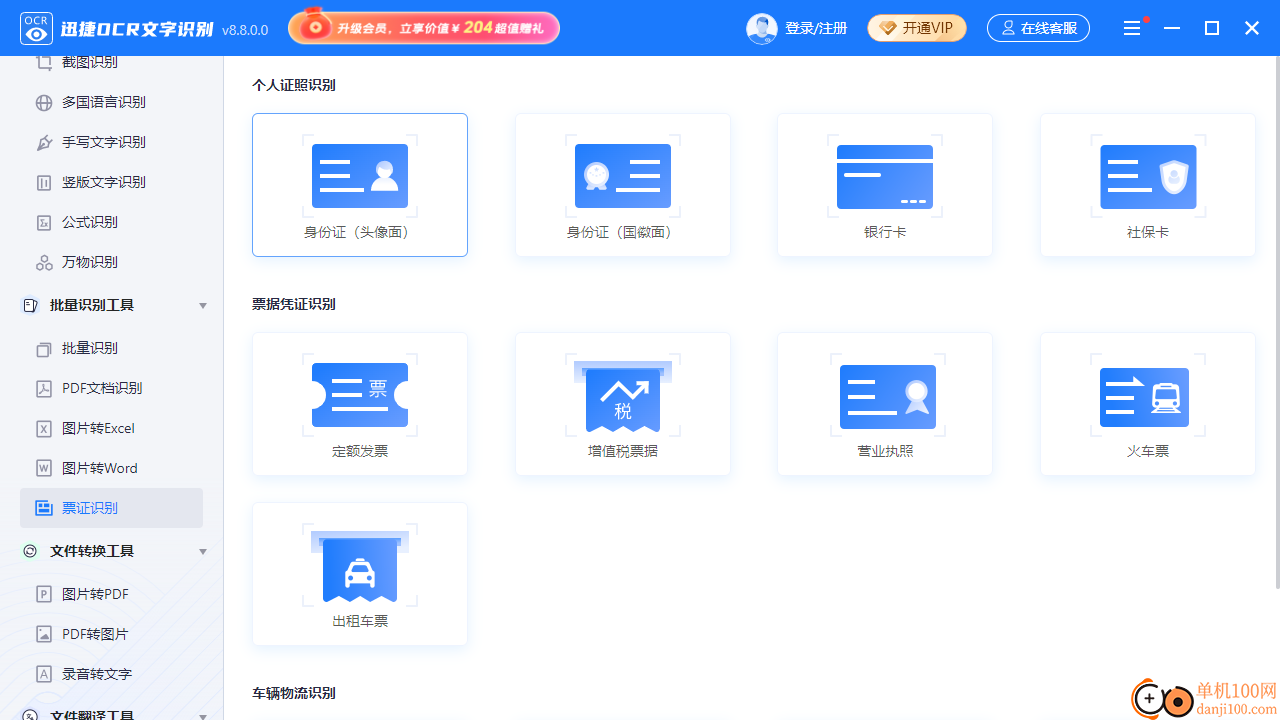
Task: Click the object icon for 万物识别
Action: coord(44,262)
